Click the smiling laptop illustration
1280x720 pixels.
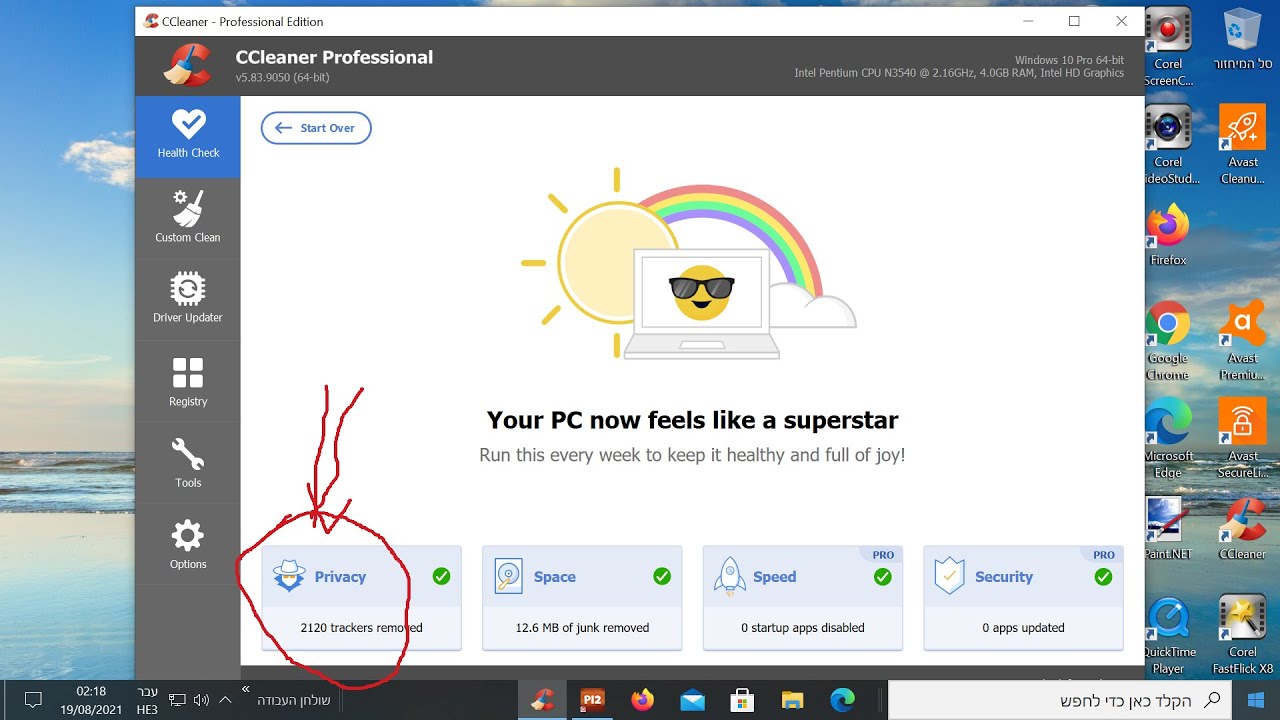[x=701, y=302]
